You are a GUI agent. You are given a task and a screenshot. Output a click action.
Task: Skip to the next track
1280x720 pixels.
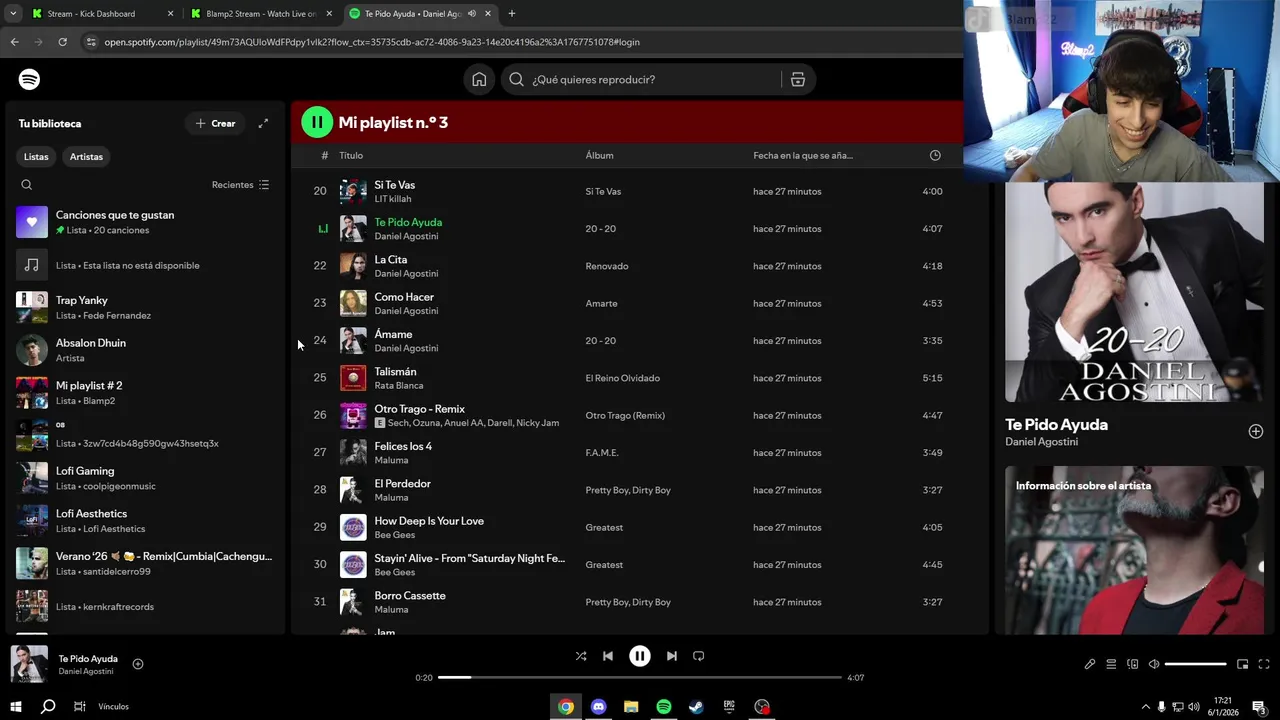pos(672,656)
